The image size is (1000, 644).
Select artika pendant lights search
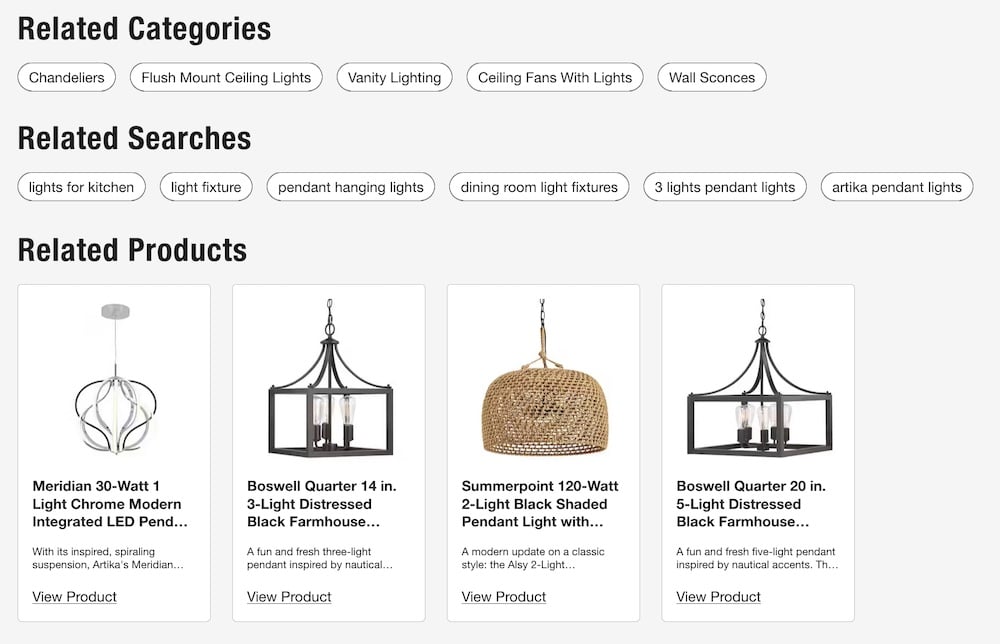point(896,187)
